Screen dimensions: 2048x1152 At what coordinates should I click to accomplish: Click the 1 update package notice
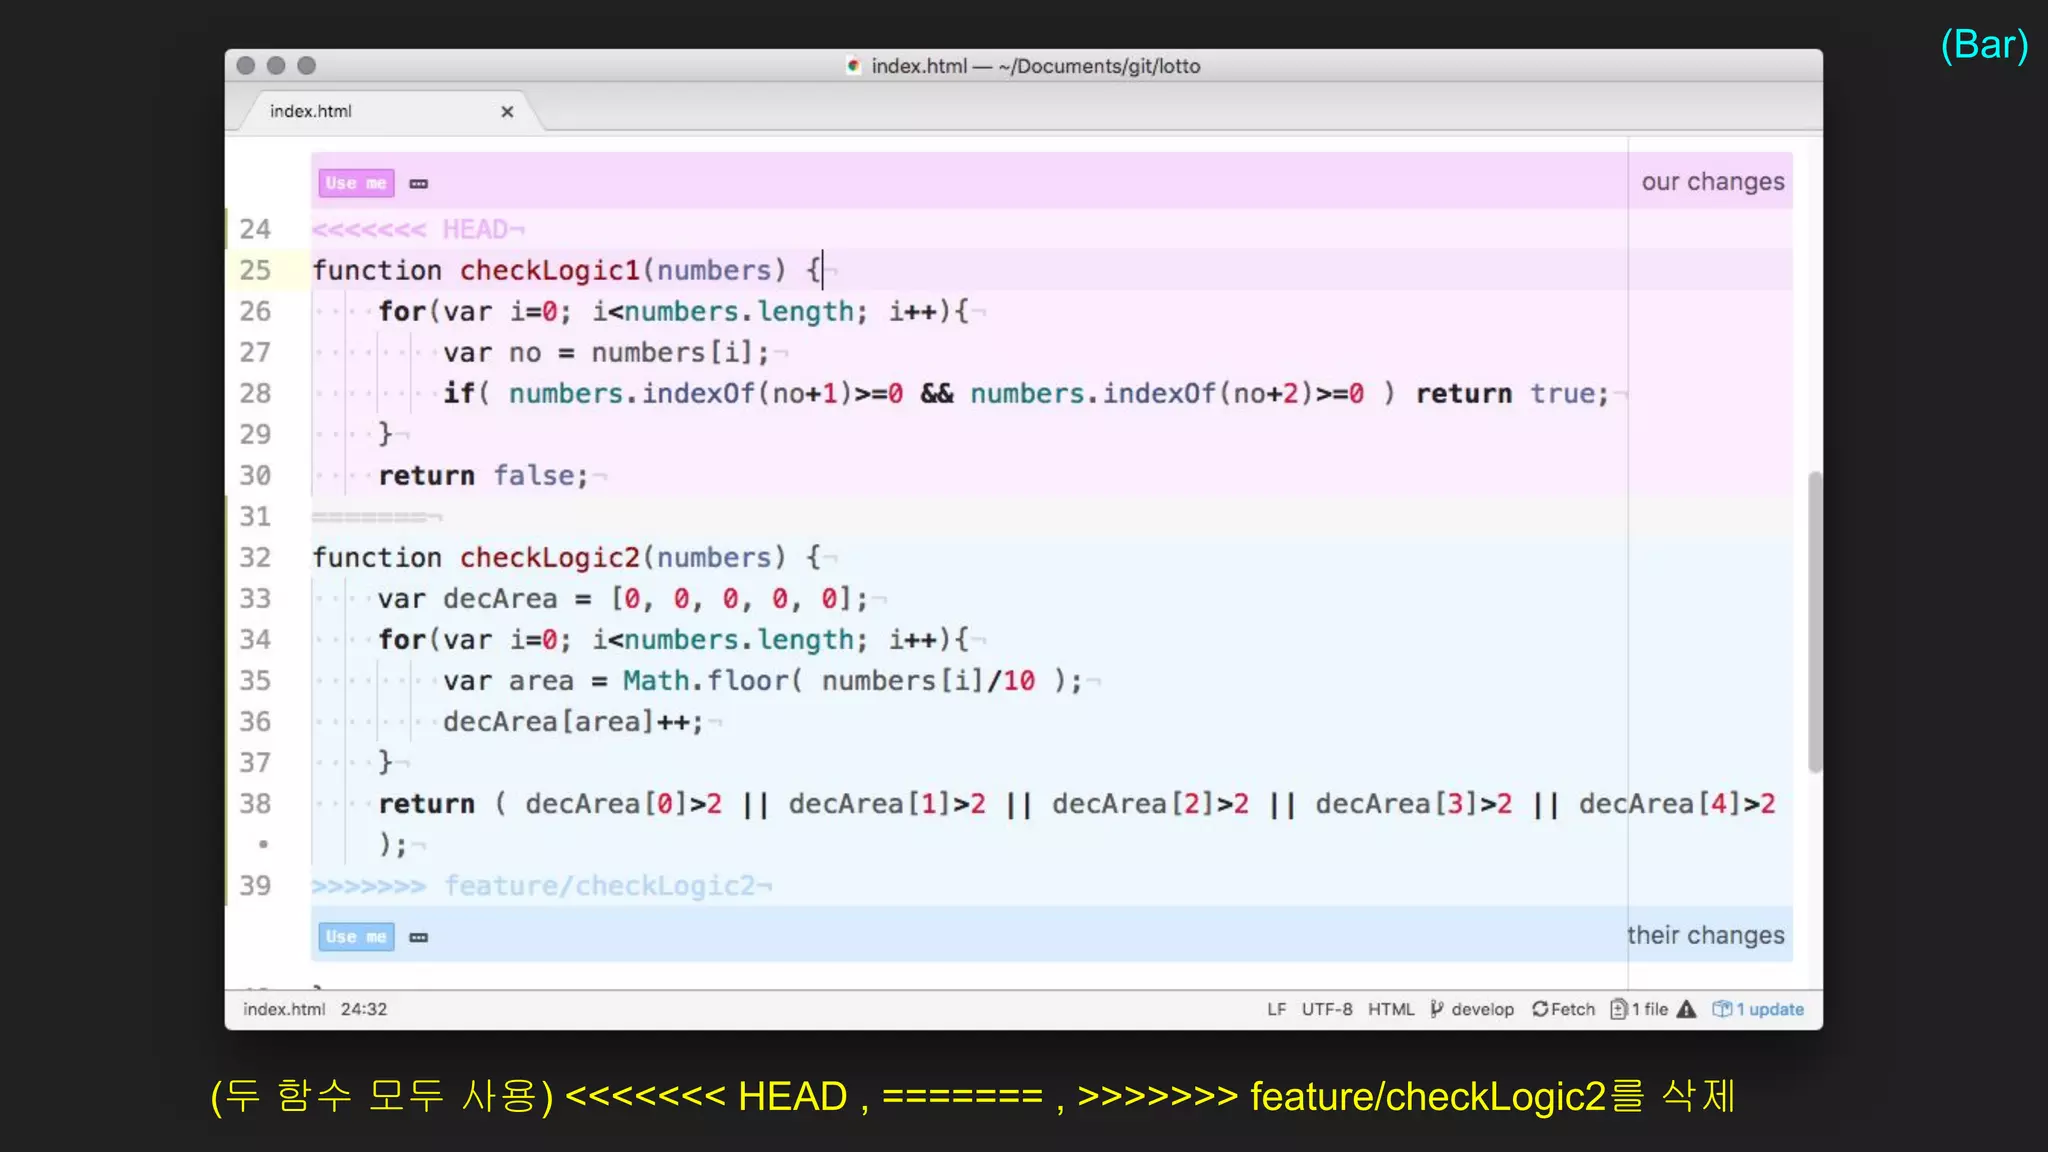coord(1758,1009)
